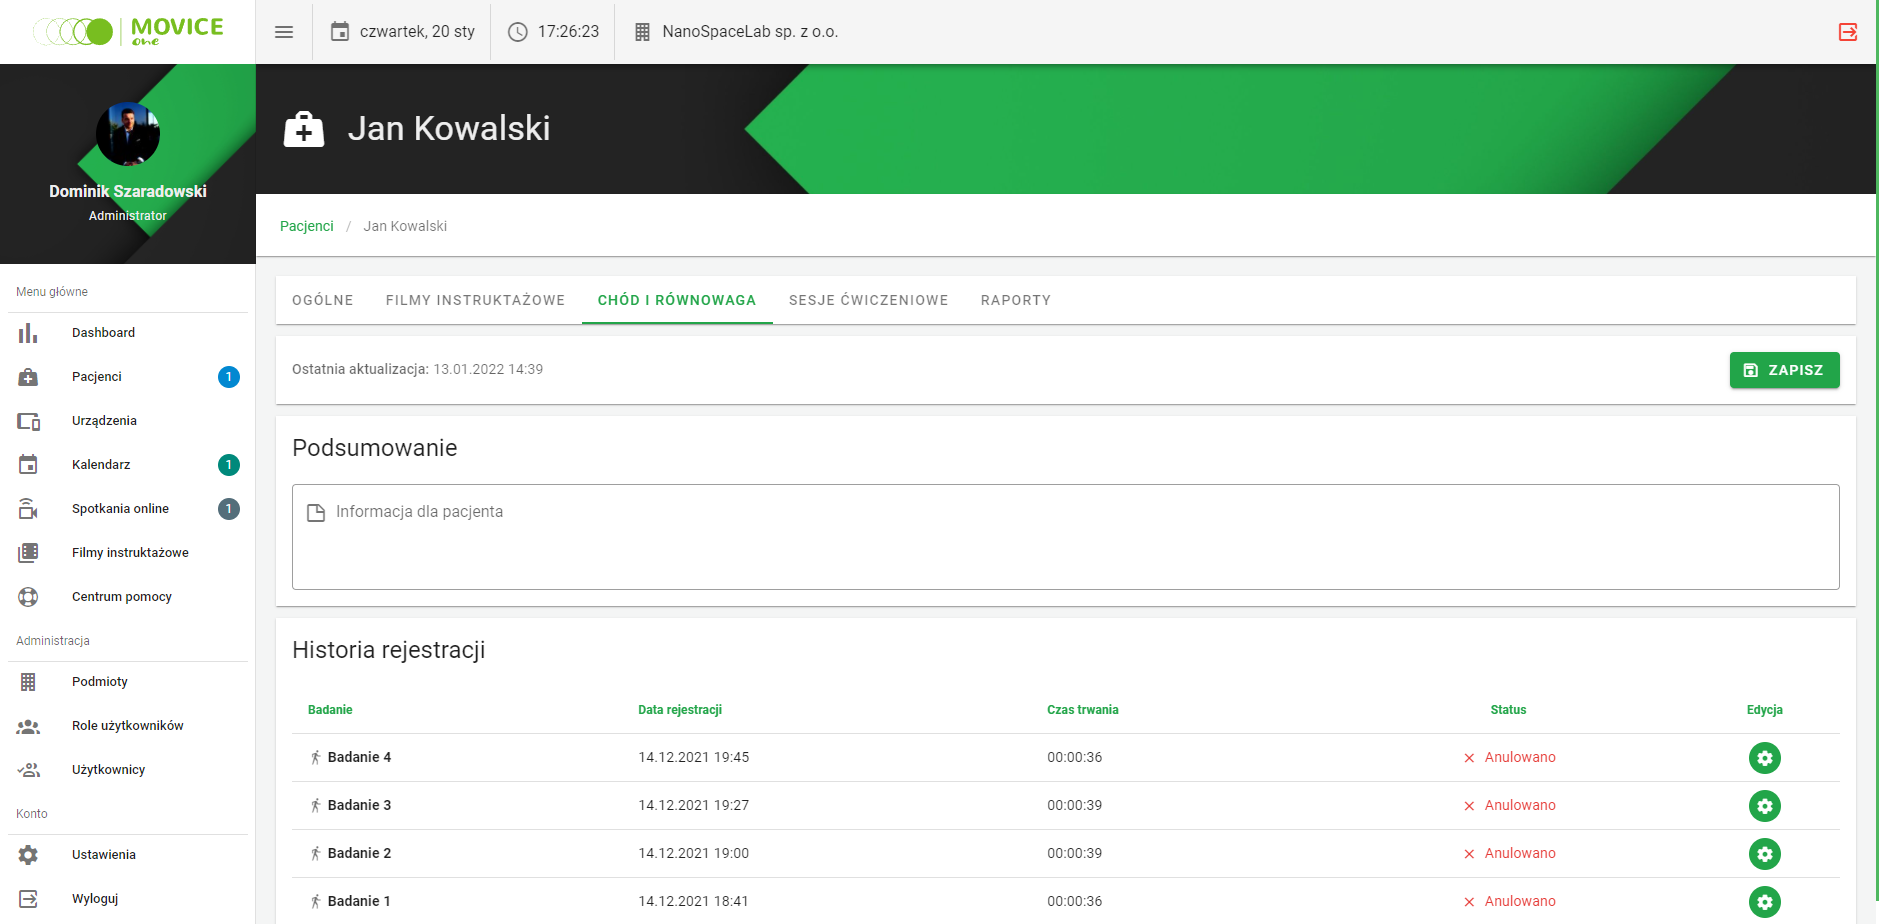The image size is (1879, 924).
Task: Click the Dashboard bar chart icon
Action: pos(28,333)
